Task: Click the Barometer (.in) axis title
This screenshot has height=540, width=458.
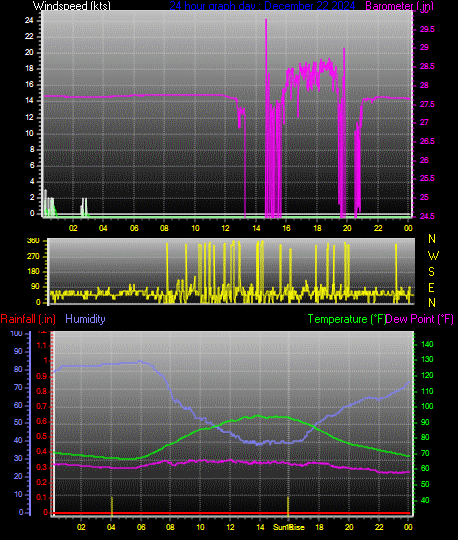Action: 399,6
